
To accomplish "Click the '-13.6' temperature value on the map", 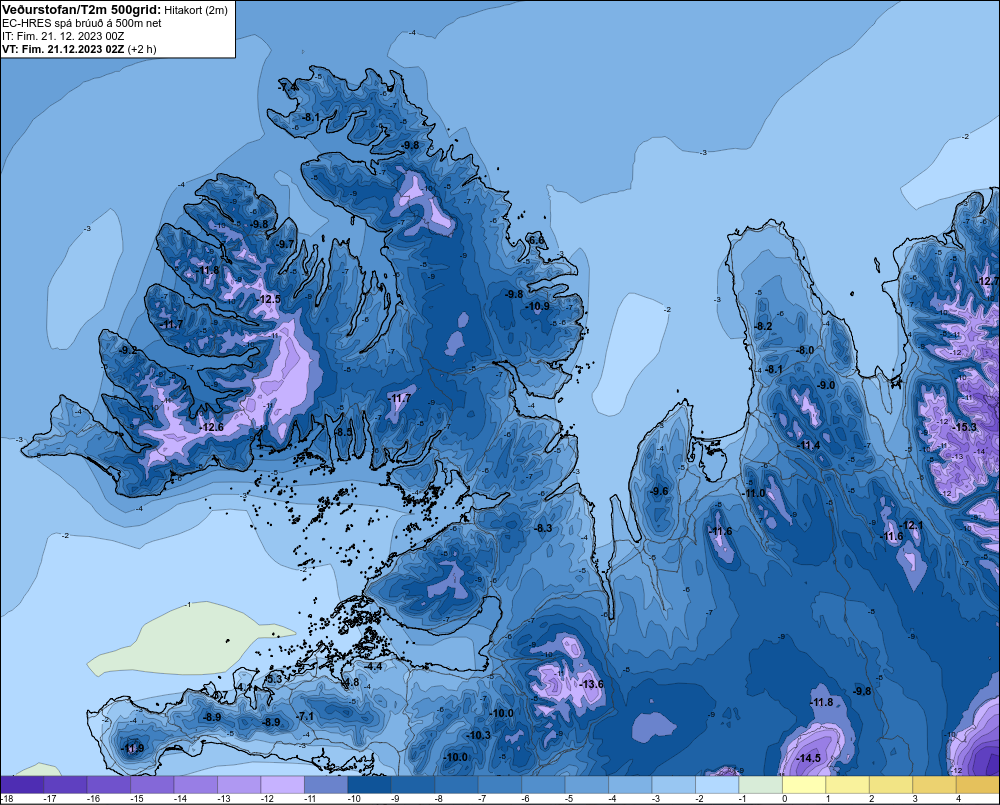I will coord(591,684).
